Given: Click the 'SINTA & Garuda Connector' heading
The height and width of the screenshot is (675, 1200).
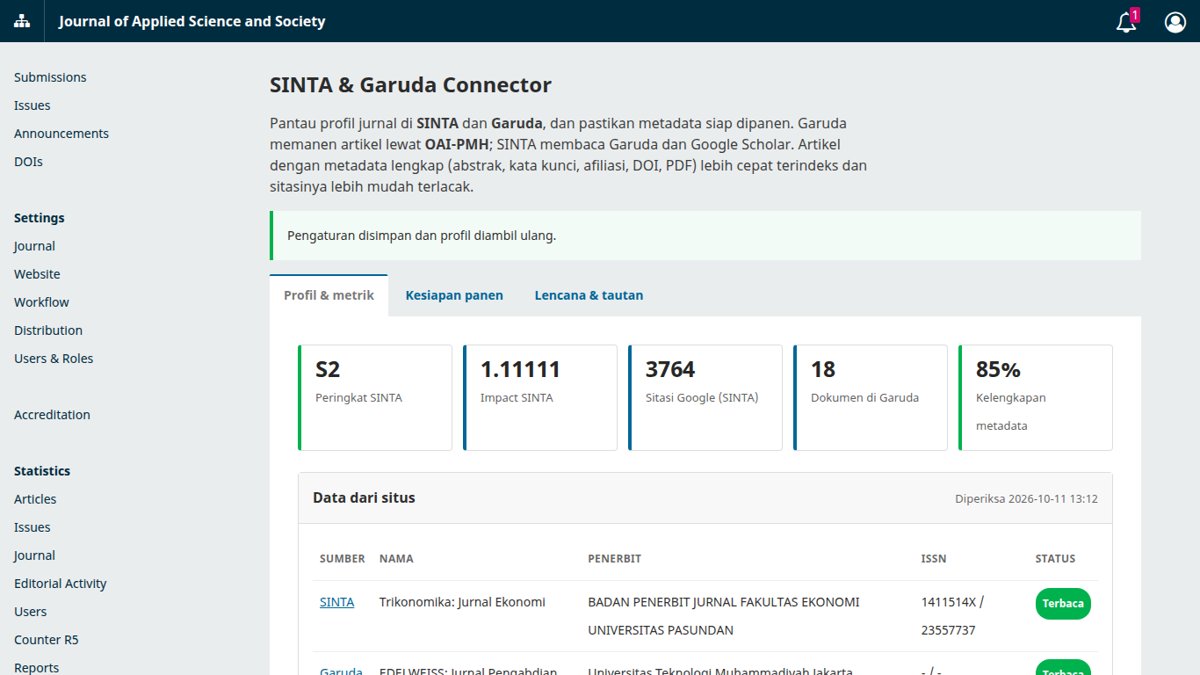Looking at the screenshot, I should pyautogui.click(x=411, y=85).
